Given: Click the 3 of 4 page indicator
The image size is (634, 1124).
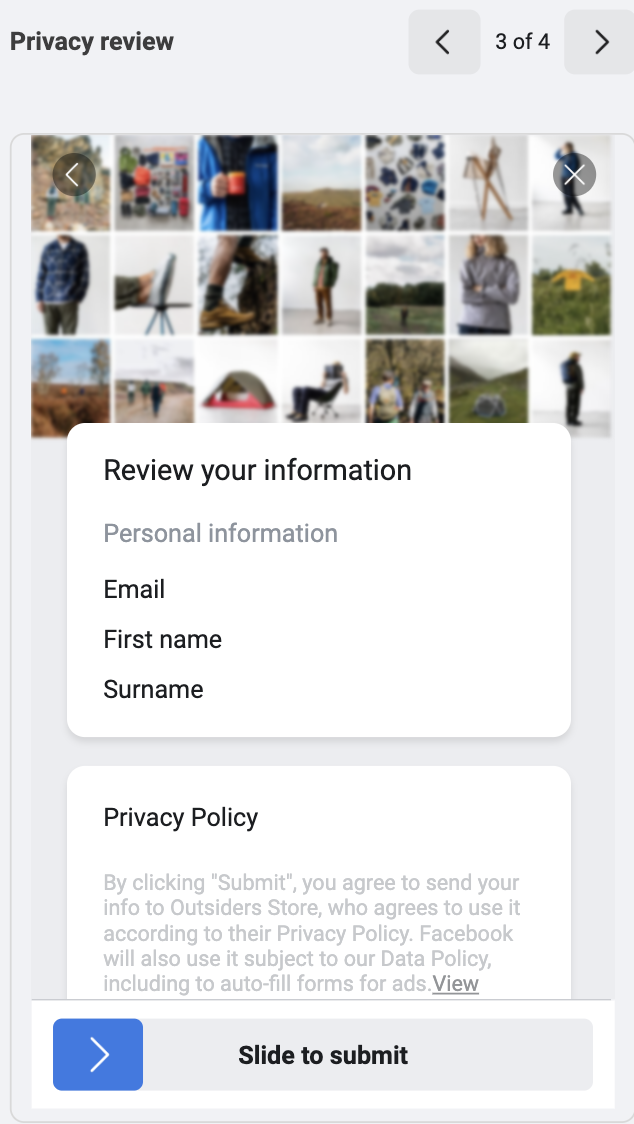Looking at the screenshot, I should click(x=522, y=42).
